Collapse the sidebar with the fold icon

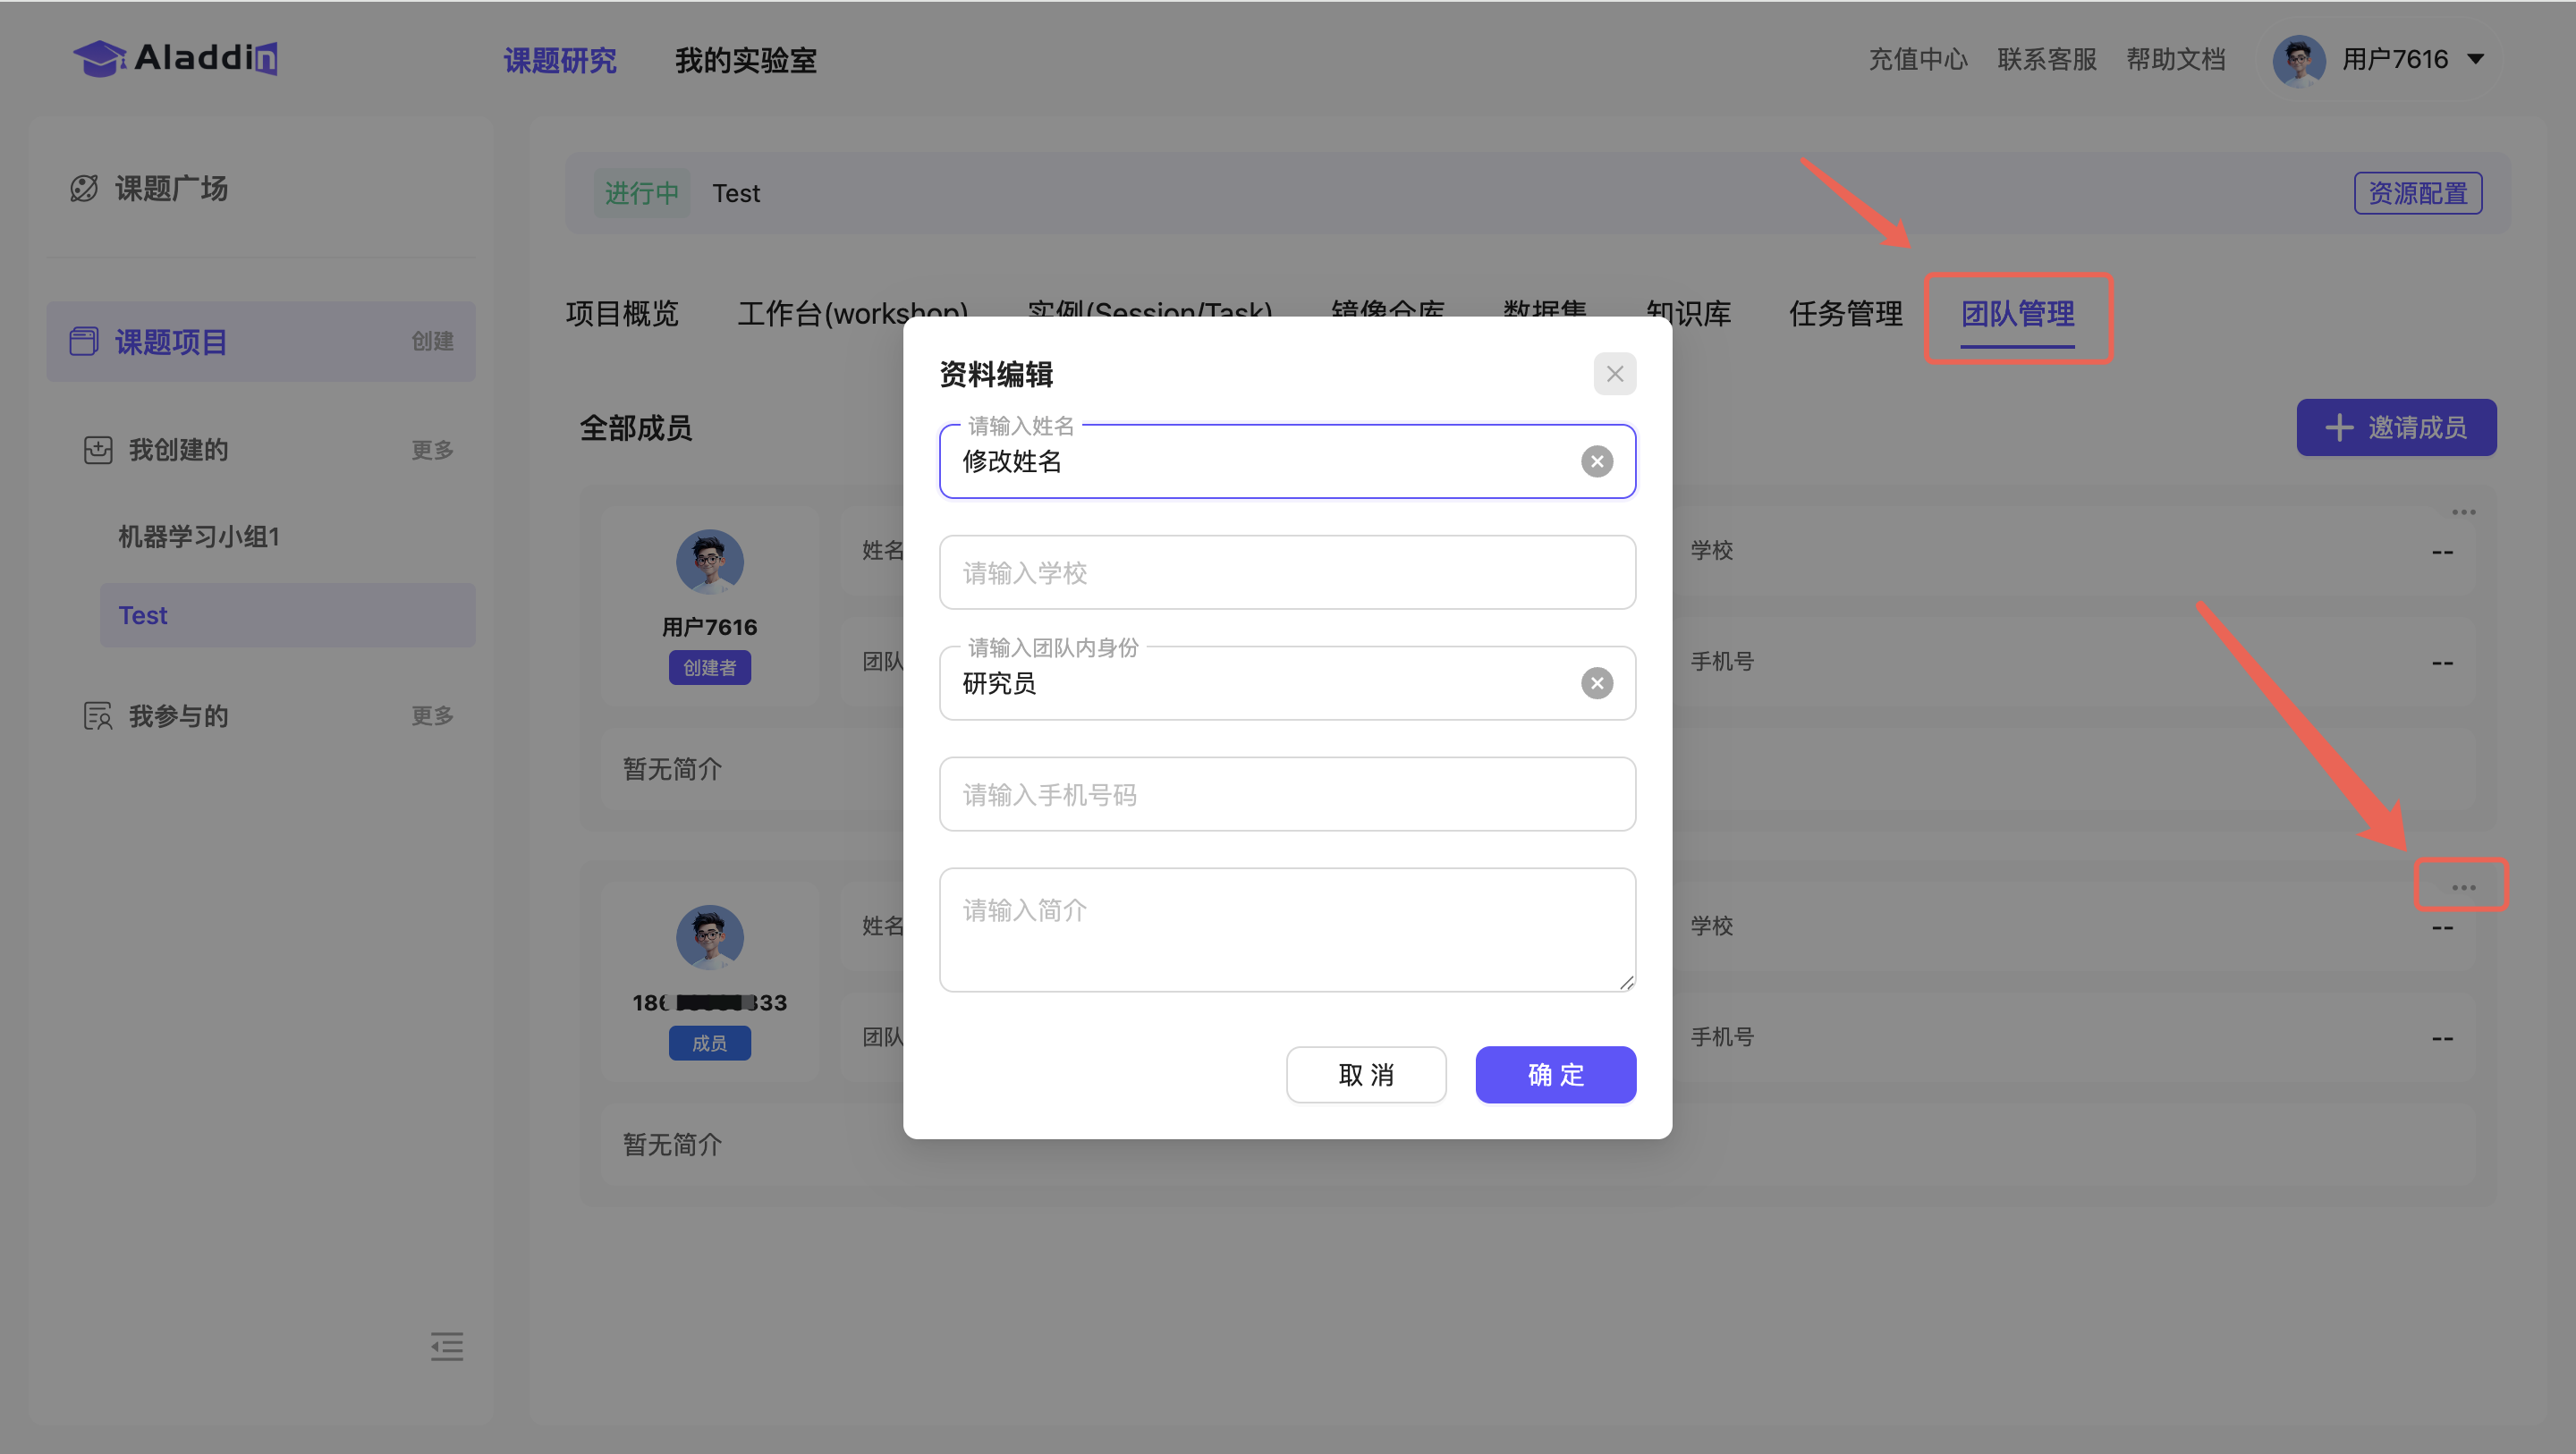446,1346
